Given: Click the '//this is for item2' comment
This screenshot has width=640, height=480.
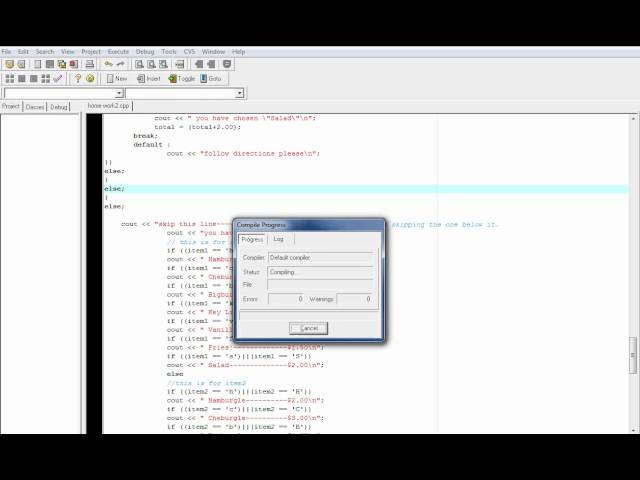Looking at the screenshot, I should point(207,383).
